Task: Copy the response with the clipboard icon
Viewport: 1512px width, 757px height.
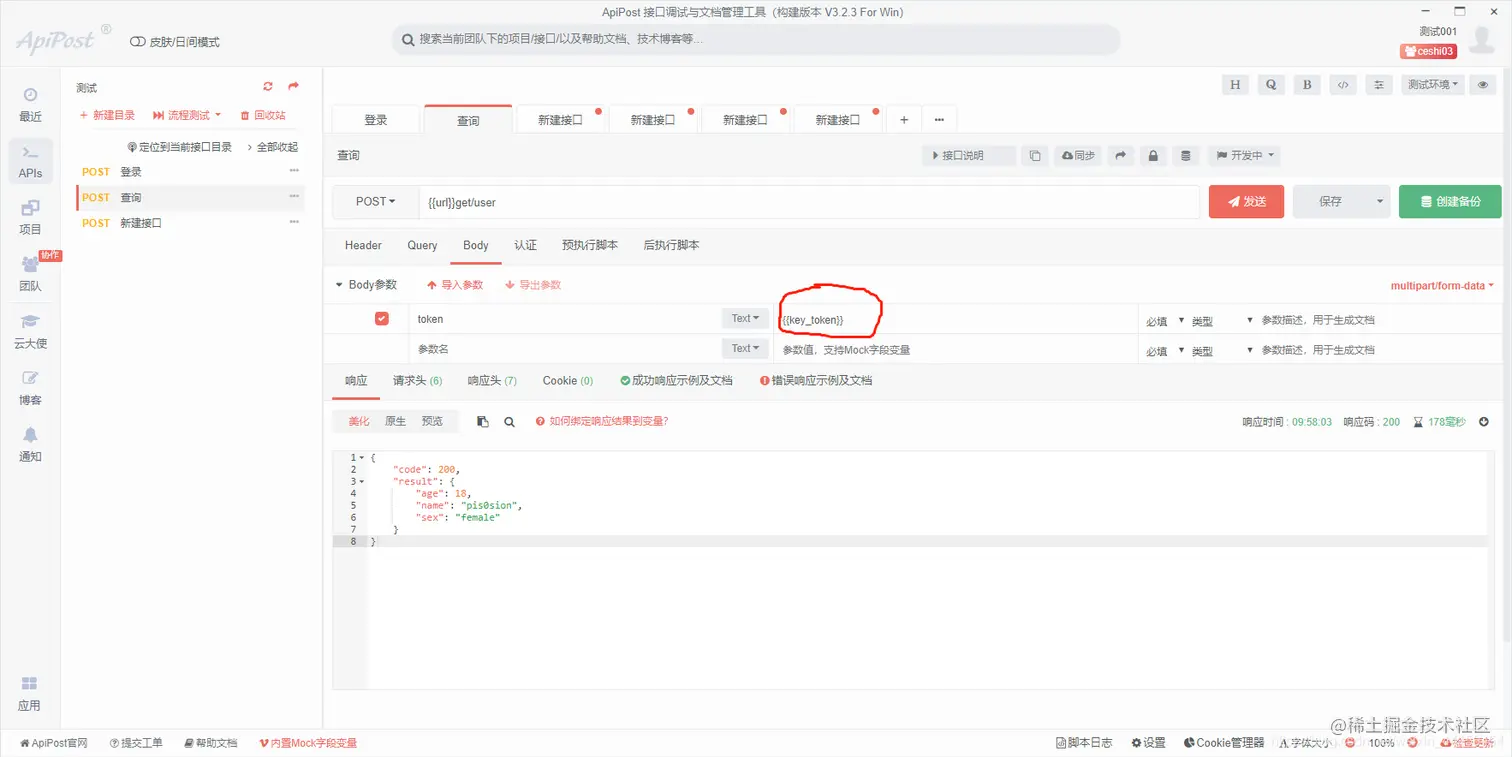Action: pos(483,422)
